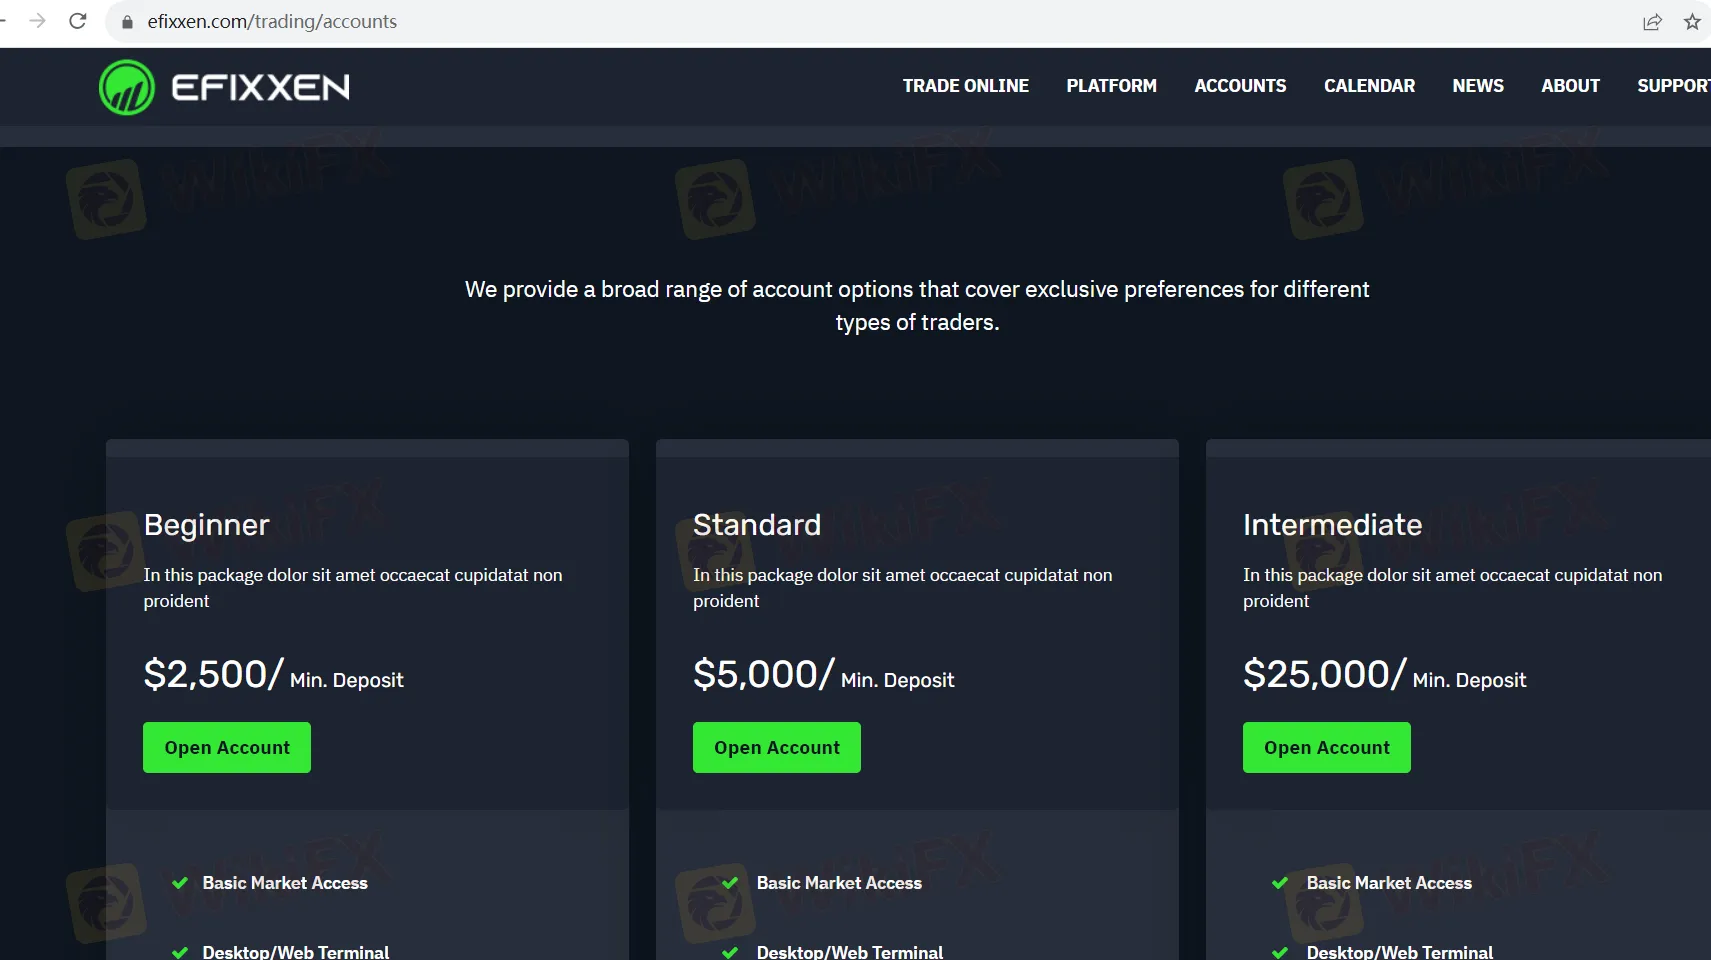Click the Intermediate Basic Market Access checkmark
The width and height of the screenshot is (1711, 960).
click(1280, 883)
